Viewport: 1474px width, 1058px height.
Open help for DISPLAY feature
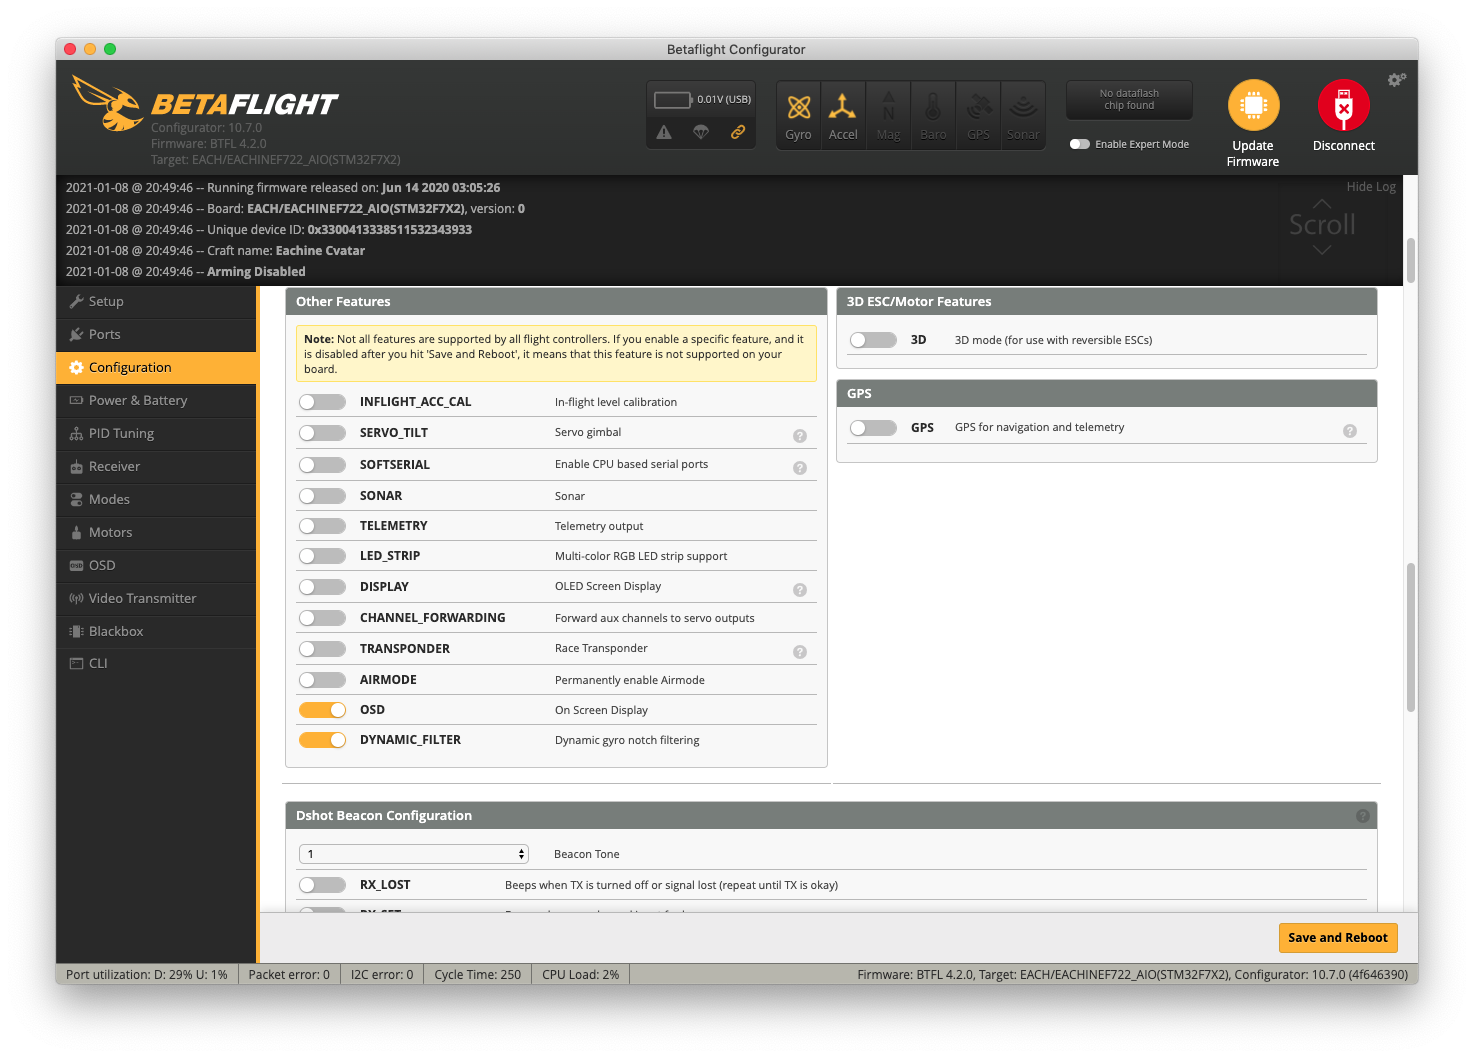tap(800, 590)
